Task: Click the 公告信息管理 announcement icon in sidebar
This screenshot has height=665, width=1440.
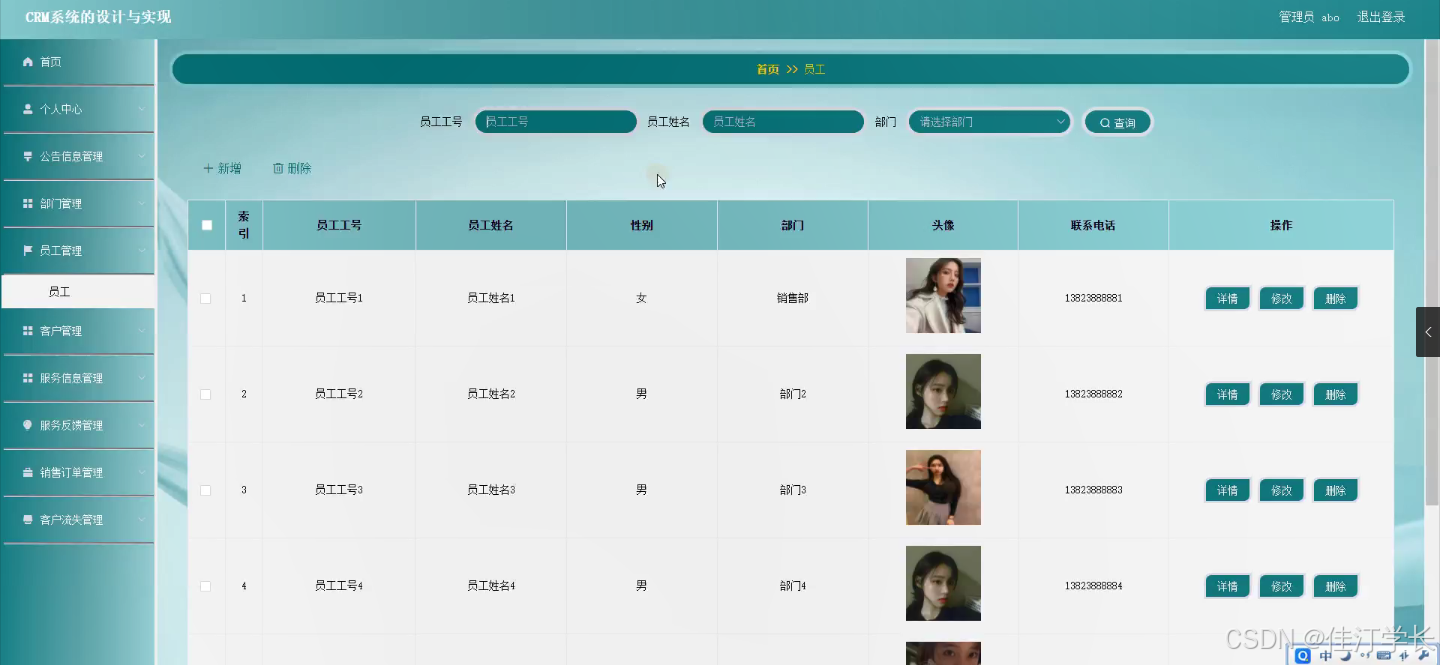Action: (29, 156)
